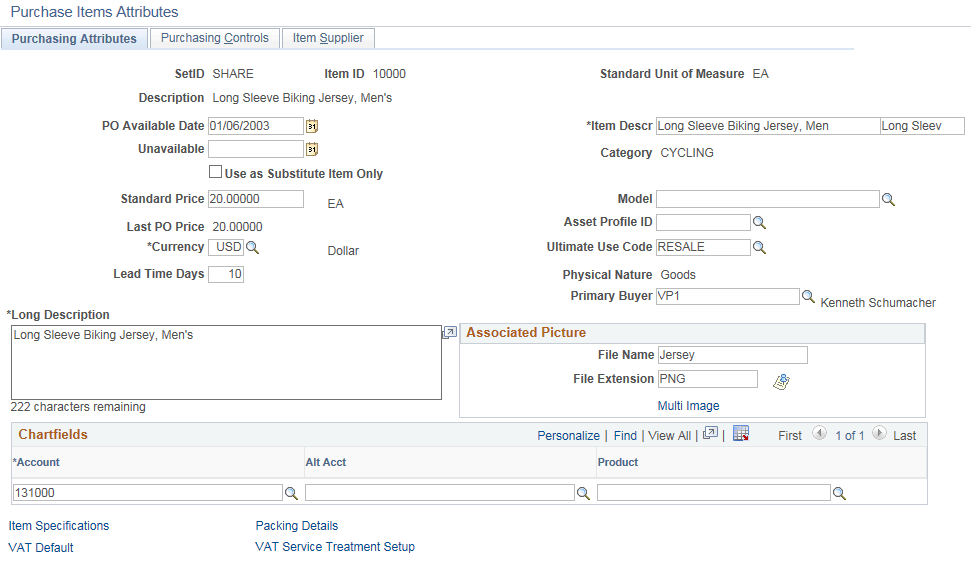
Task: Select Purchasing Attributes tab
Action: click(x=74, y=38)
